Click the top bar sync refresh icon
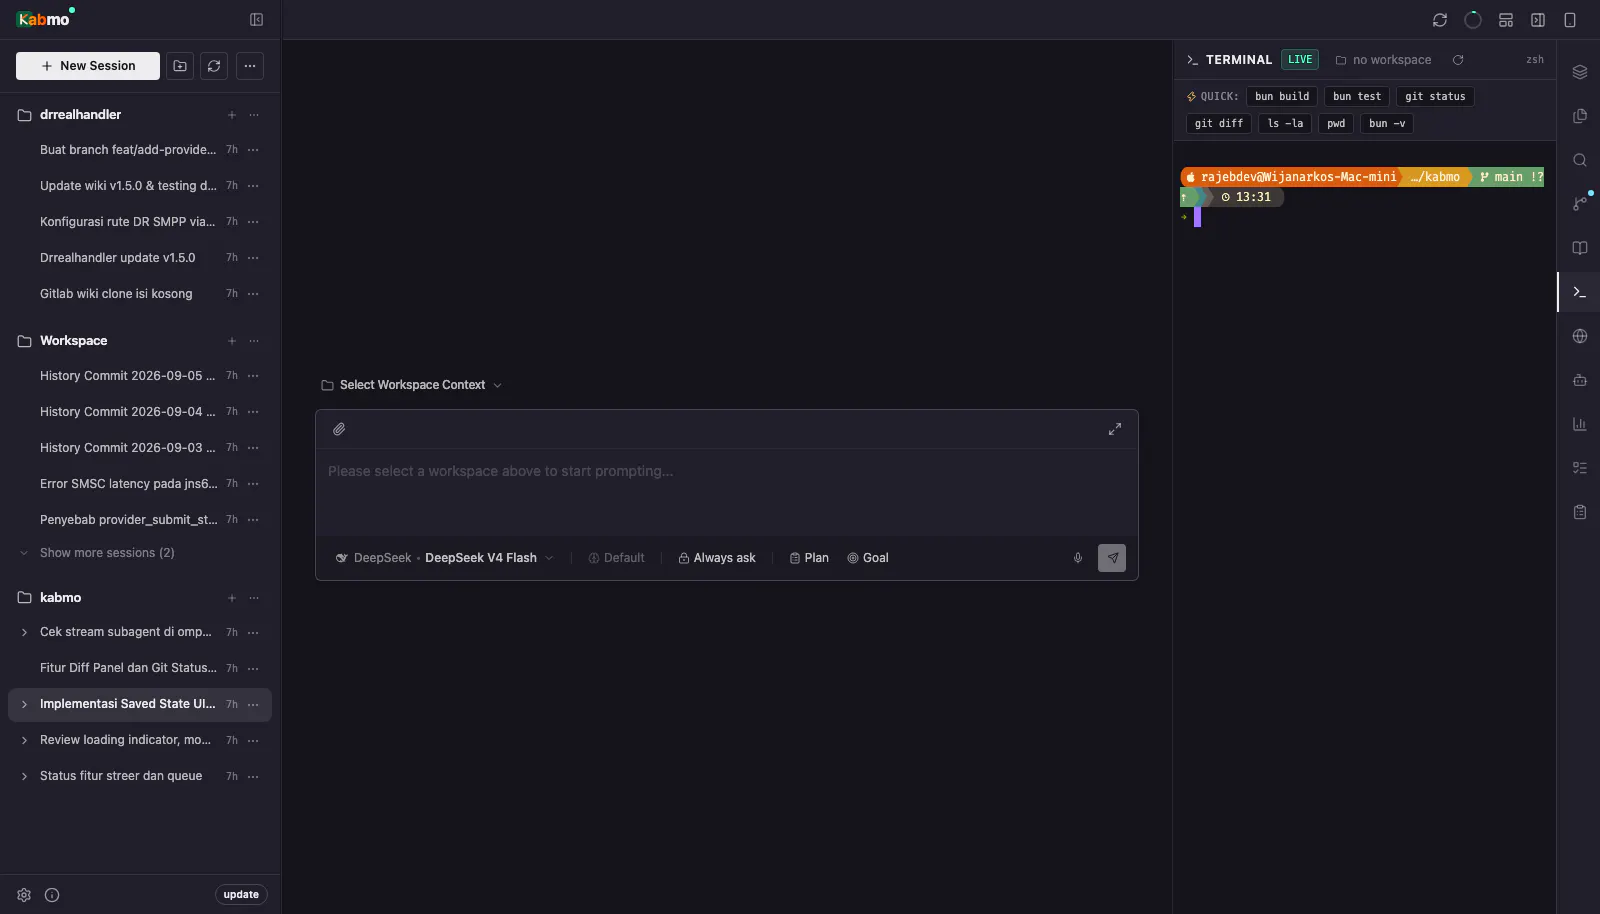 (1440, 20)
